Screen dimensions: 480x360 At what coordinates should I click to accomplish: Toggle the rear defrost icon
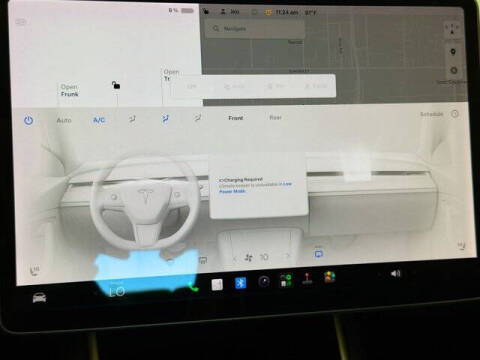(x=203, y=260)
